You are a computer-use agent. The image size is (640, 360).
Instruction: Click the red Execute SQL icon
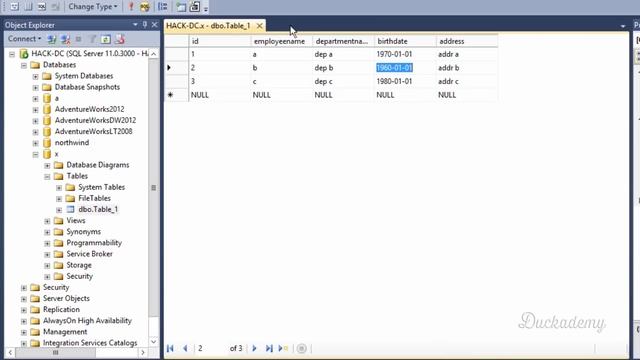[131, 7]
